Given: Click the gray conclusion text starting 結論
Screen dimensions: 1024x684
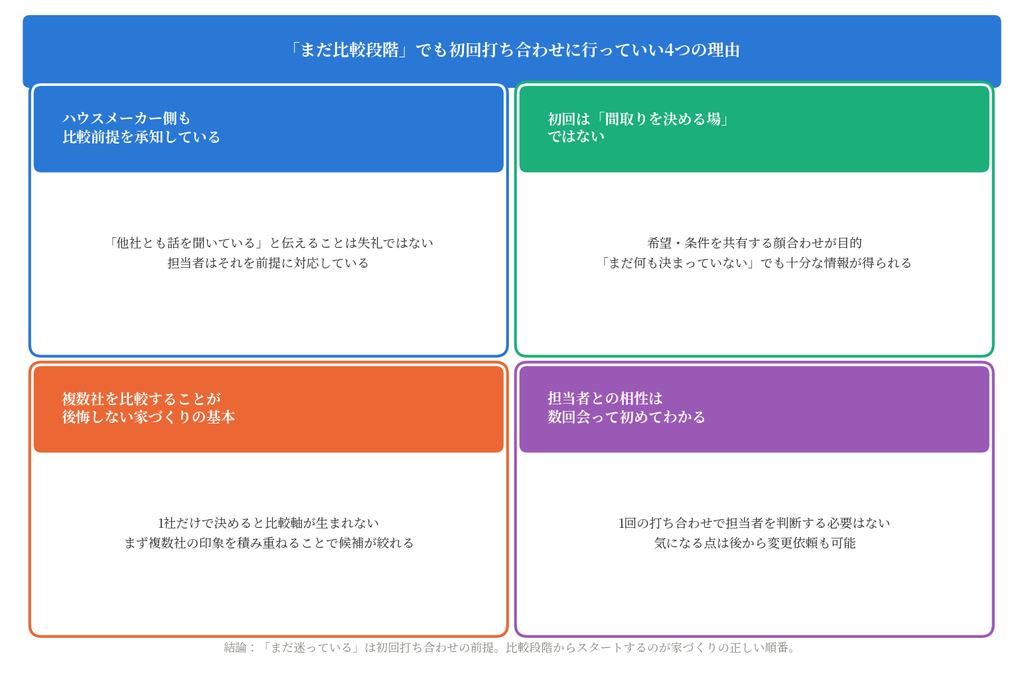Looking at the screenshot, I should (510, 647).
